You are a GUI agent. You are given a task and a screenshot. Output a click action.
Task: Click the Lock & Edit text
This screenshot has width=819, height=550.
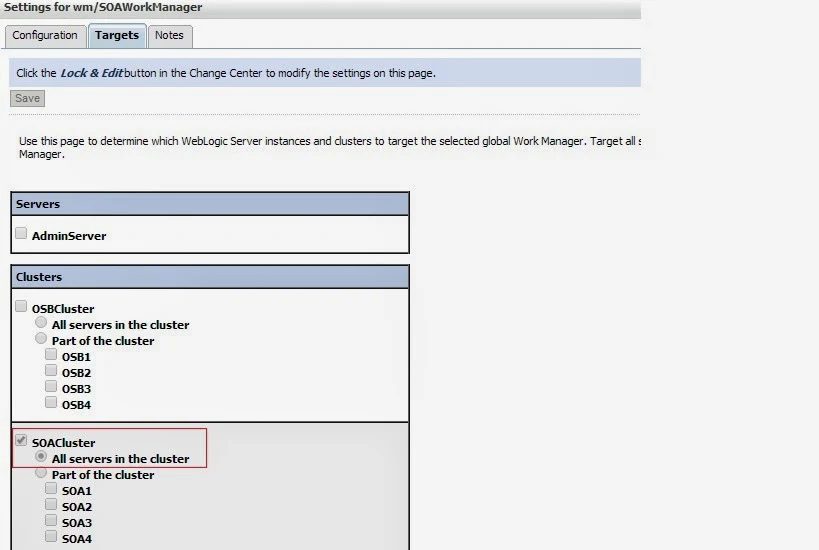point(91,73)
